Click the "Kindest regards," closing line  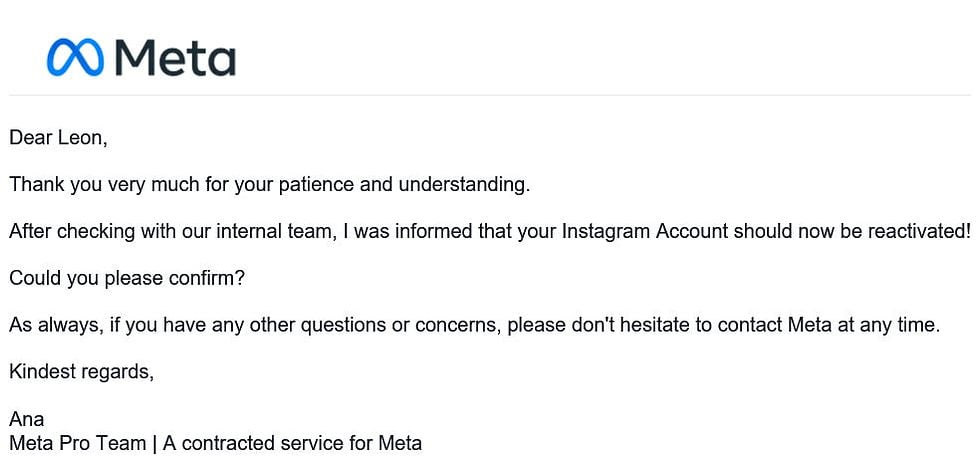point(82,372)
